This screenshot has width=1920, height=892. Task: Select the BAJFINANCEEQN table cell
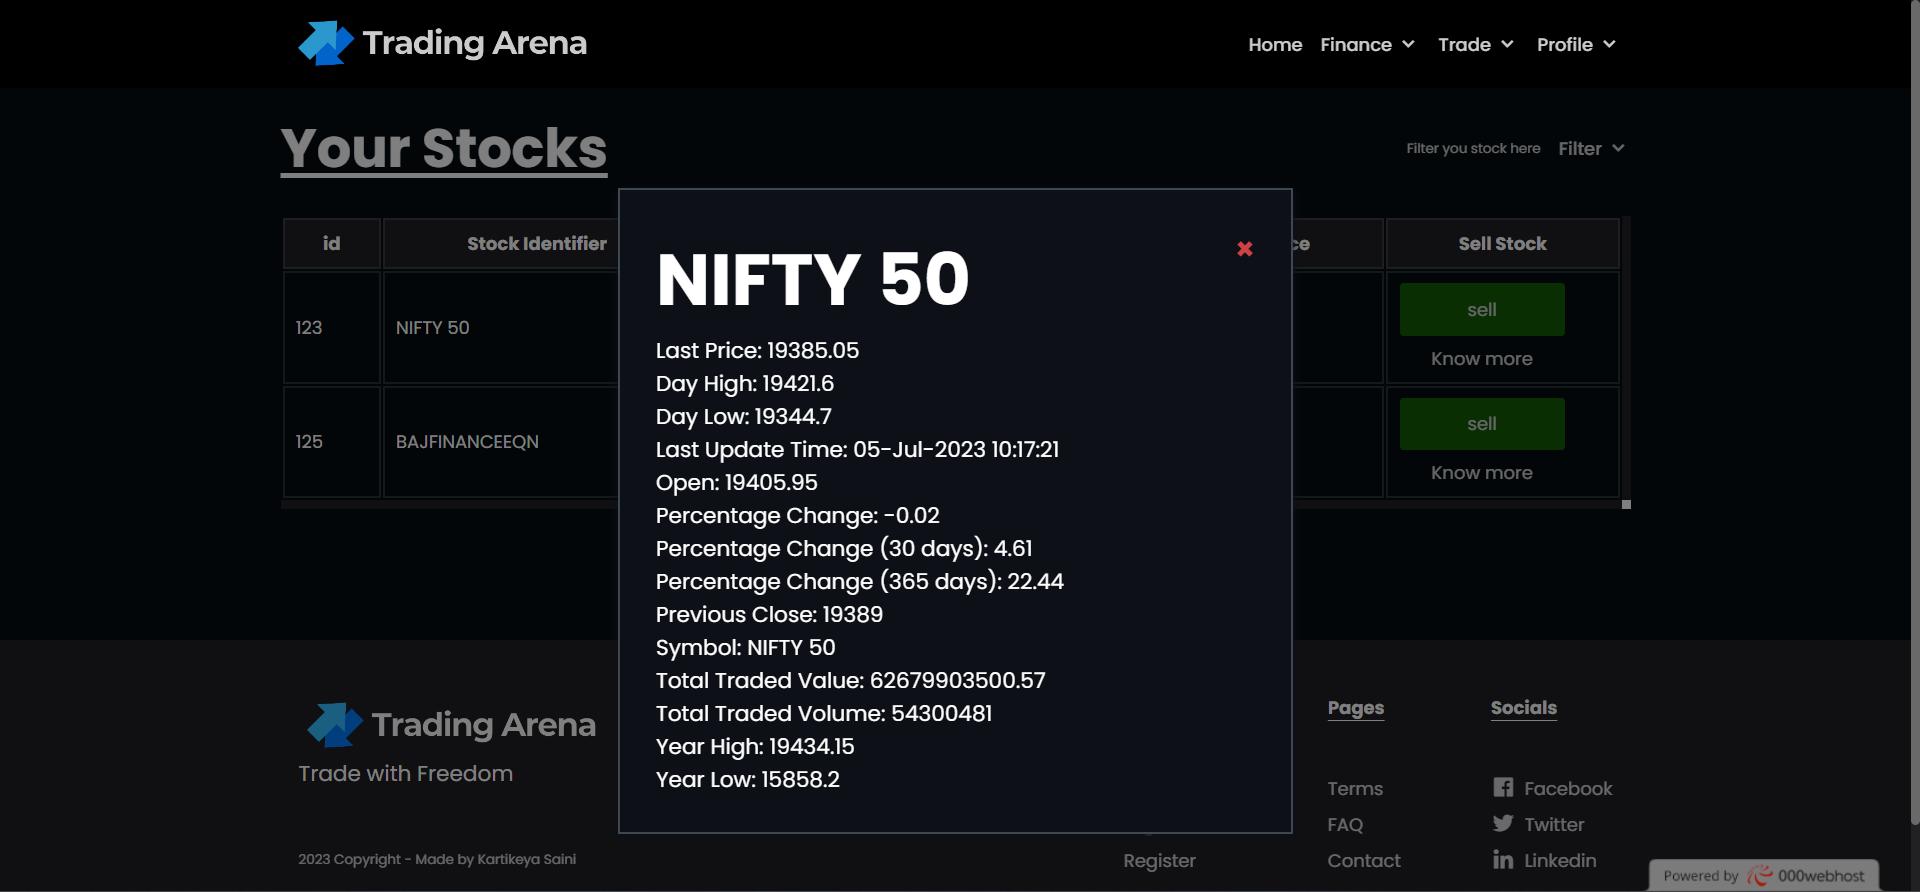501,441
